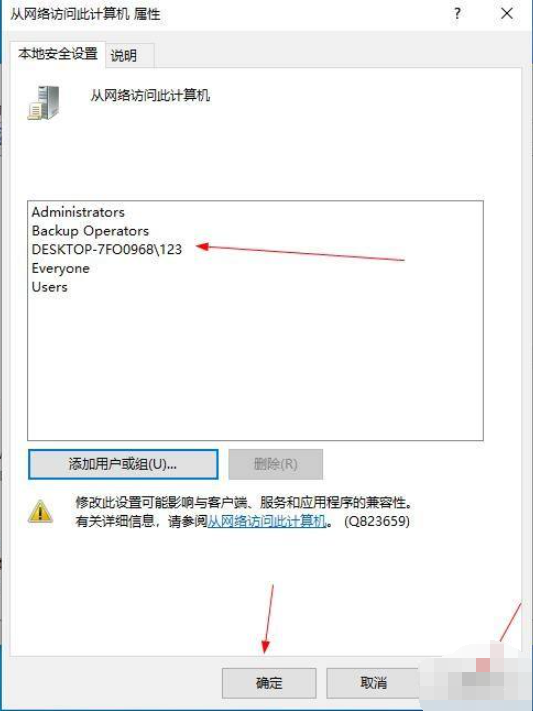The height and width of the screenshot is (711, 533).
Task: Select the Everyone entry
Action: [60, 268]
